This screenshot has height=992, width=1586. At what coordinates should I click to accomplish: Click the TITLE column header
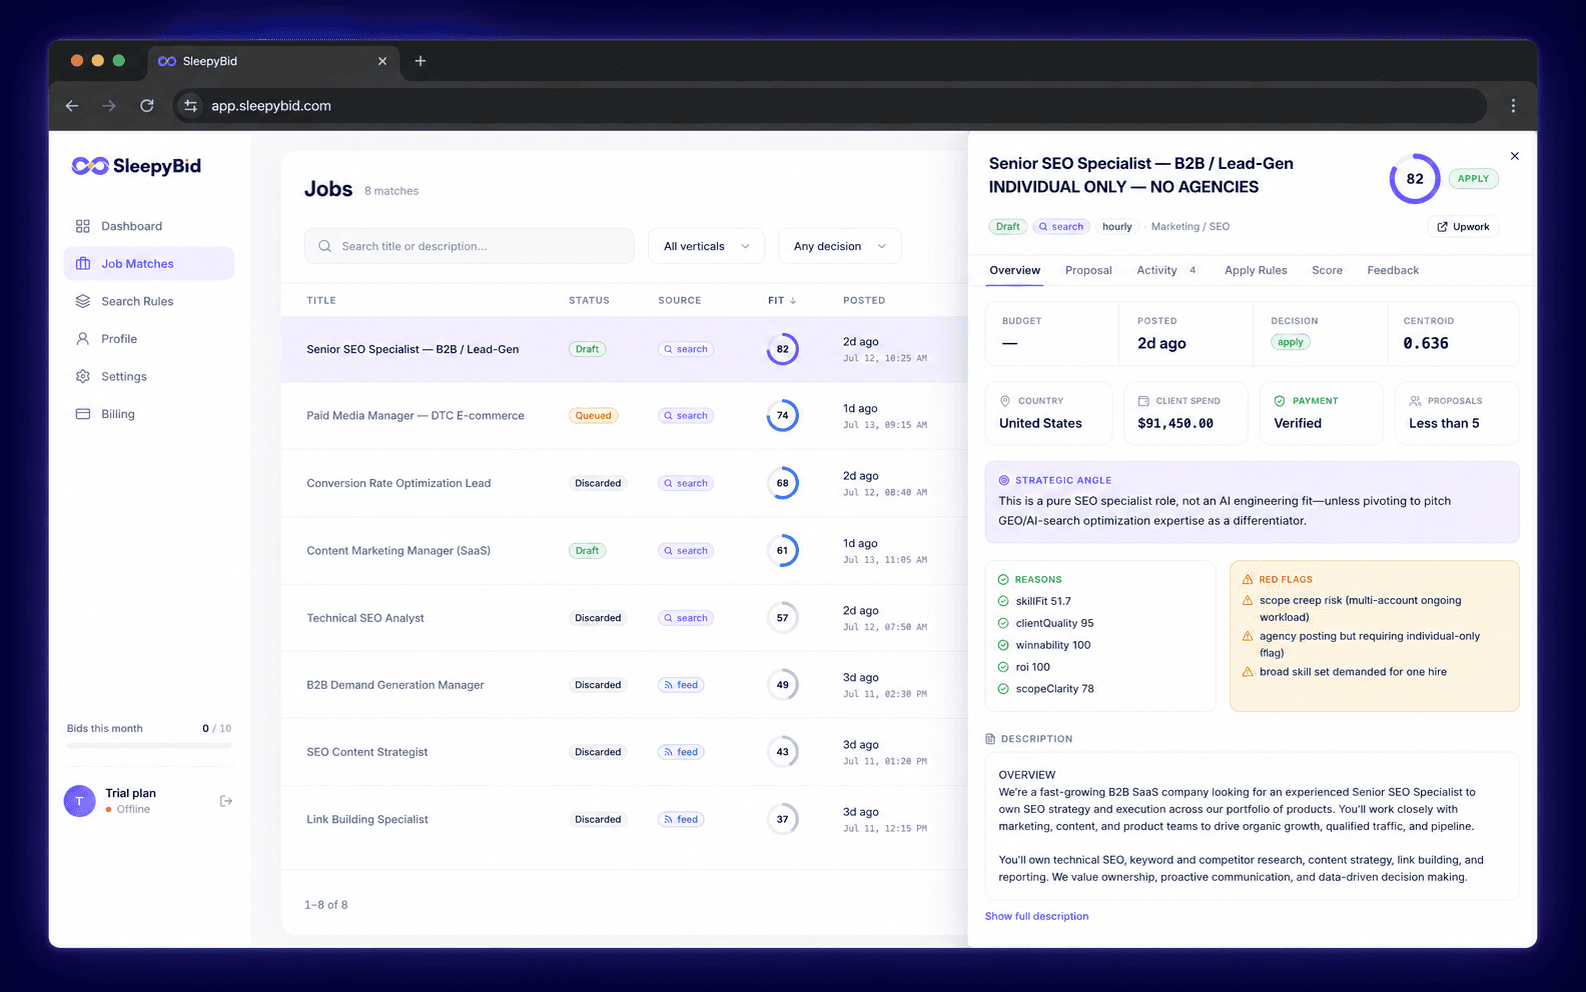tap(321, 300)
